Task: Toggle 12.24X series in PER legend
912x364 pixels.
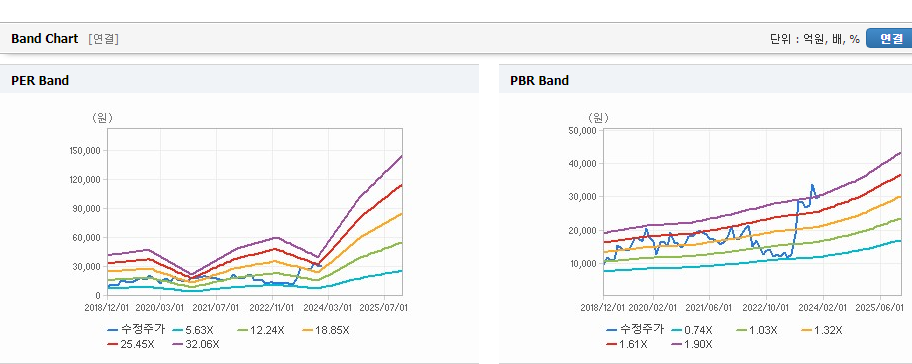Action: pos(261,330)
